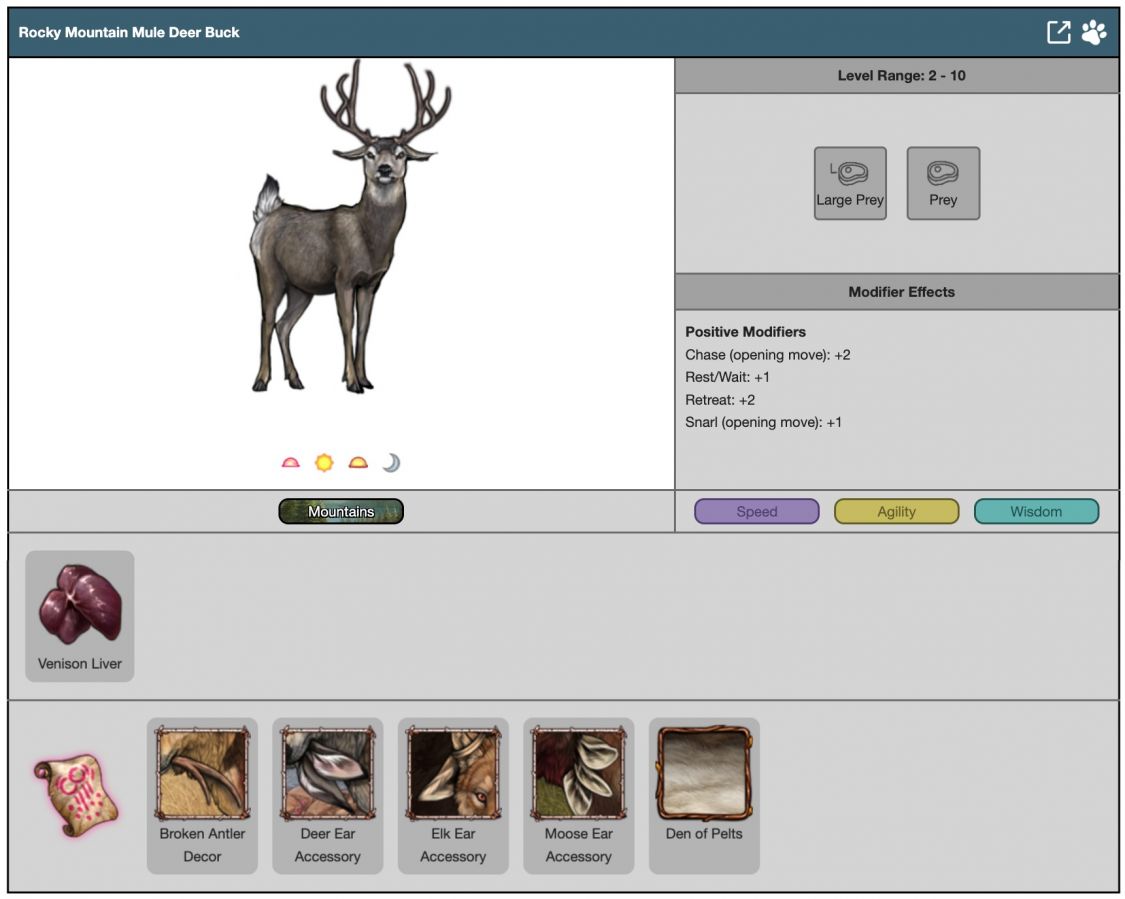This screenshot has width=1125, height=899.
Task: Click the yellow Agility stat tag
Action: (896, 512)
